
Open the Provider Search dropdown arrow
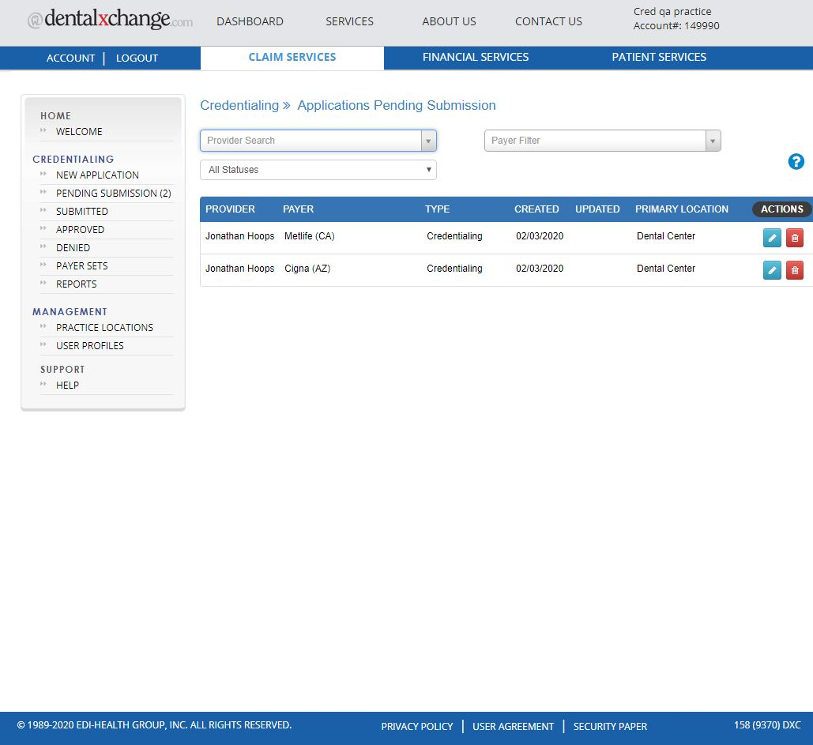(x=428, y=141)
